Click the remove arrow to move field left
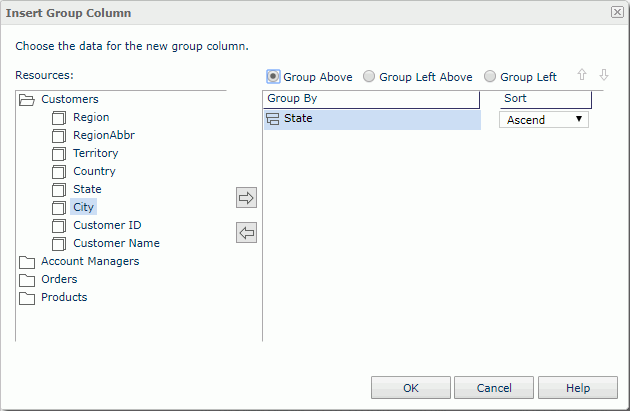This screenshot has width=630, height=411. click(246, 233)
